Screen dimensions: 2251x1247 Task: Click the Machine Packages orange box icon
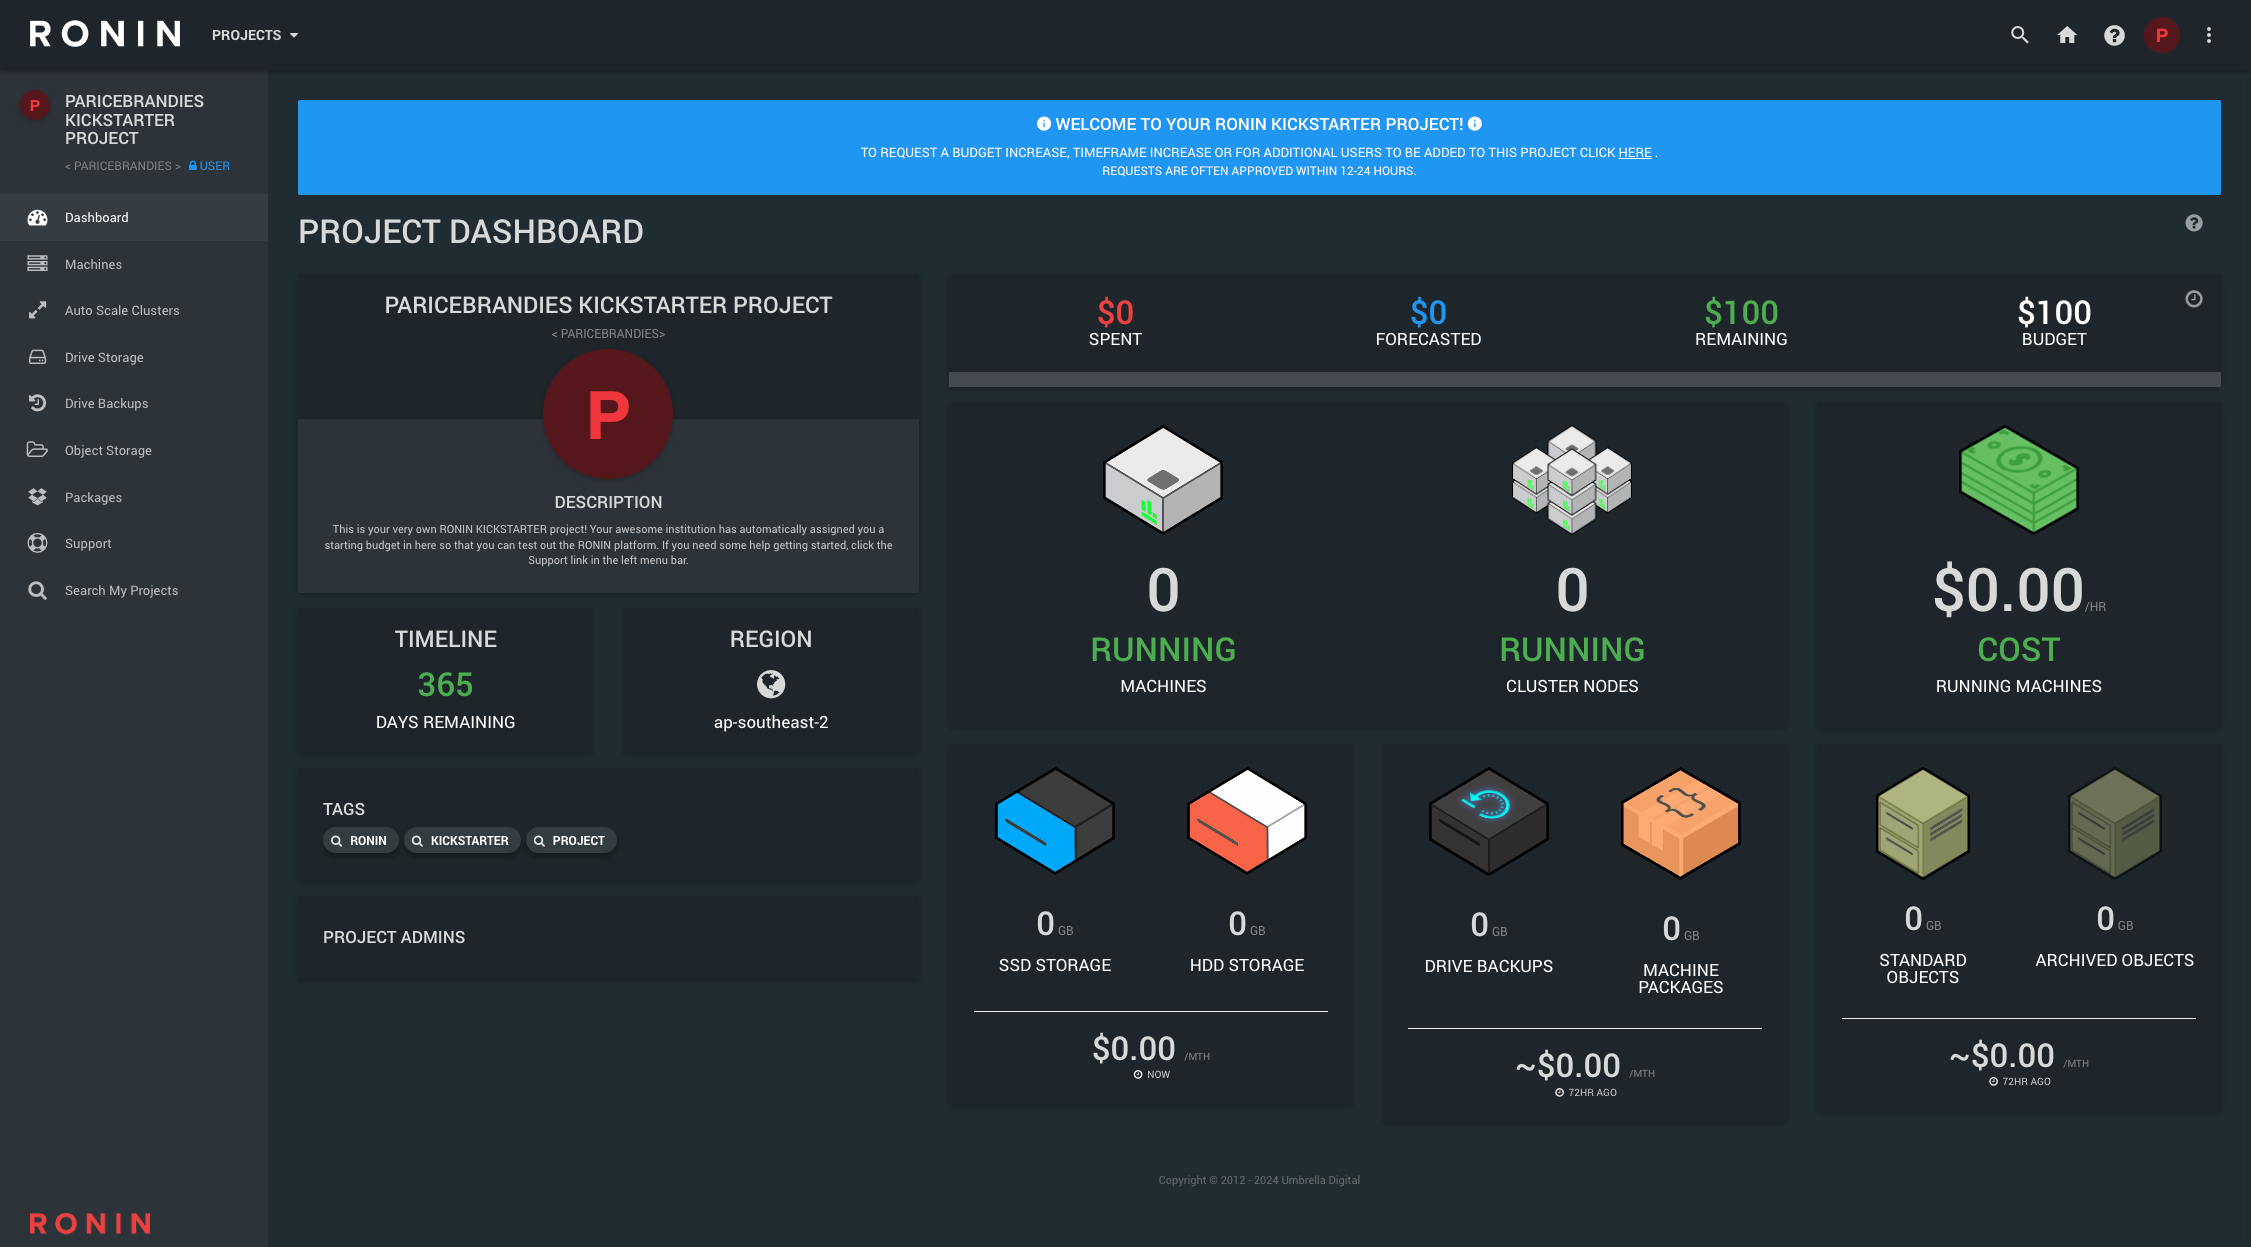click(x=1680, y=822)
